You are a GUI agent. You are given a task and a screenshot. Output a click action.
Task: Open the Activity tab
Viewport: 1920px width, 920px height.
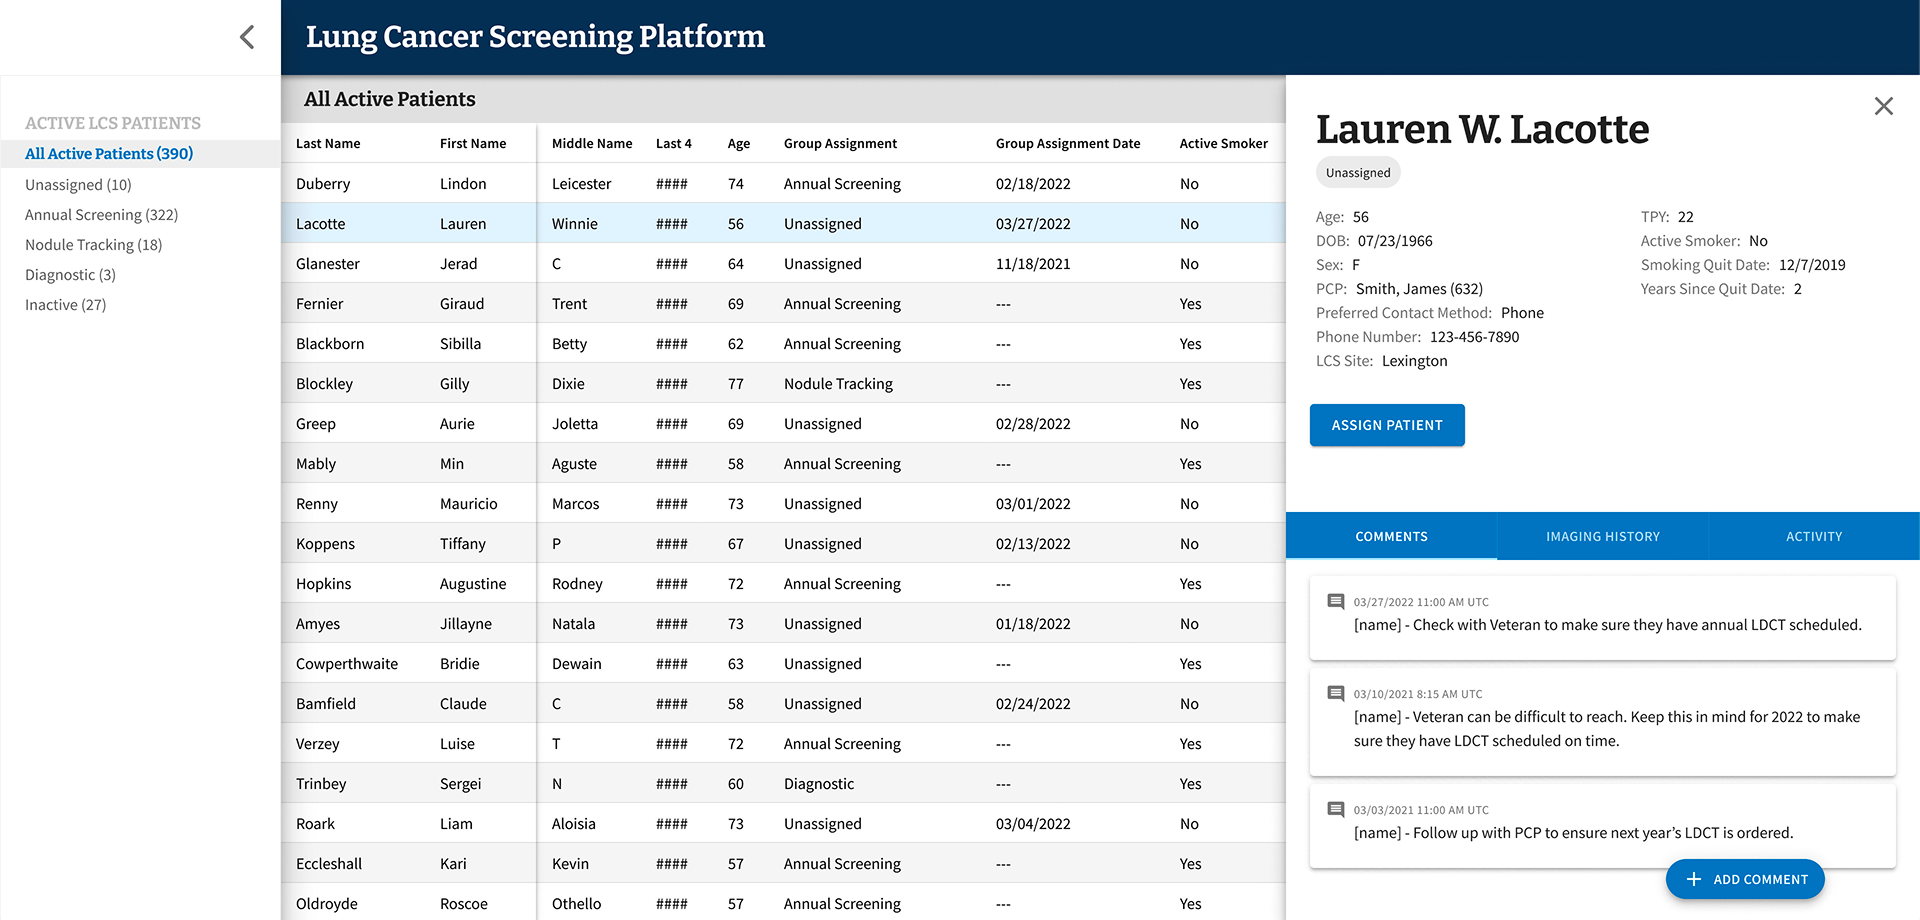(1814, 536)
